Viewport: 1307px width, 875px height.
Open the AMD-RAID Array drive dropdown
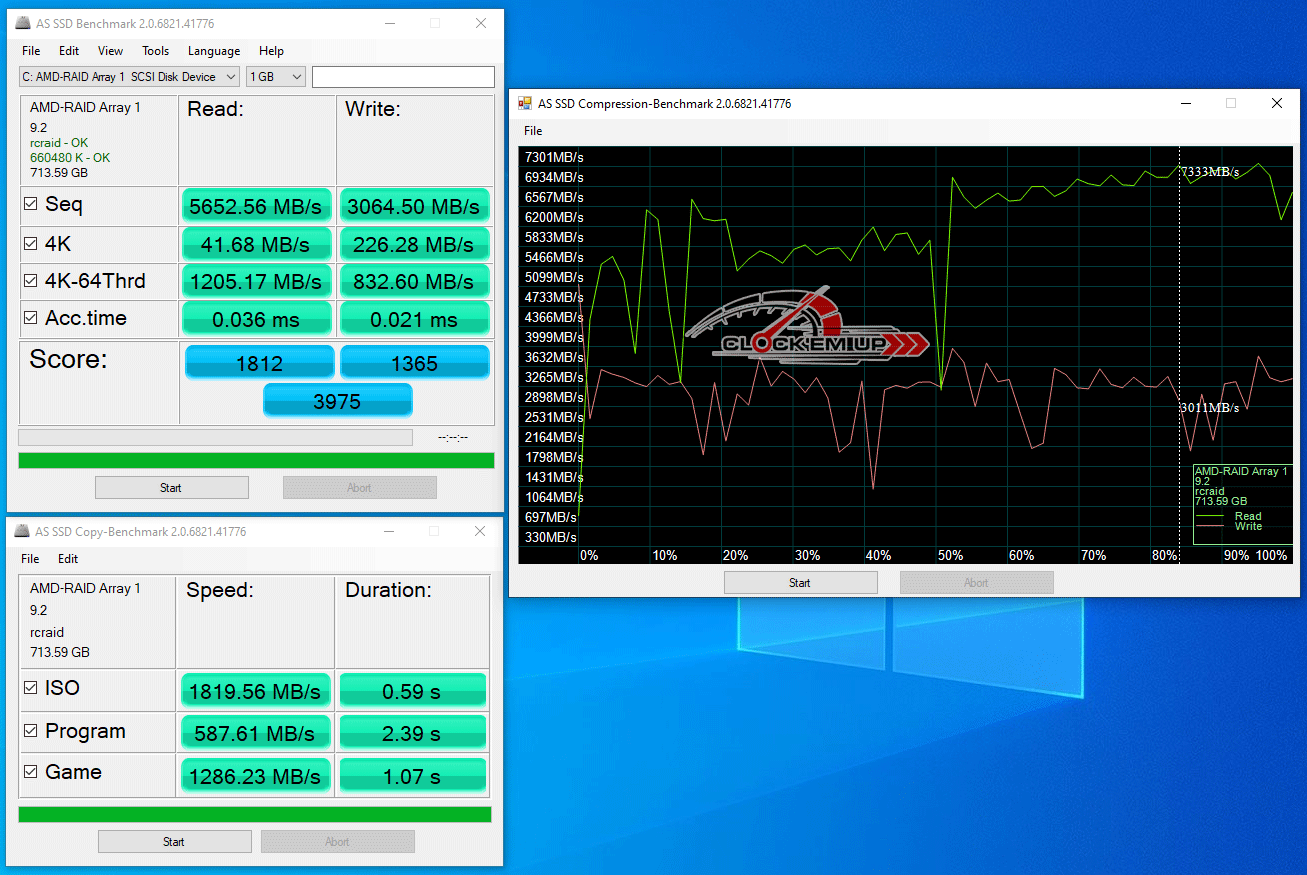click(x=129, y=77)
